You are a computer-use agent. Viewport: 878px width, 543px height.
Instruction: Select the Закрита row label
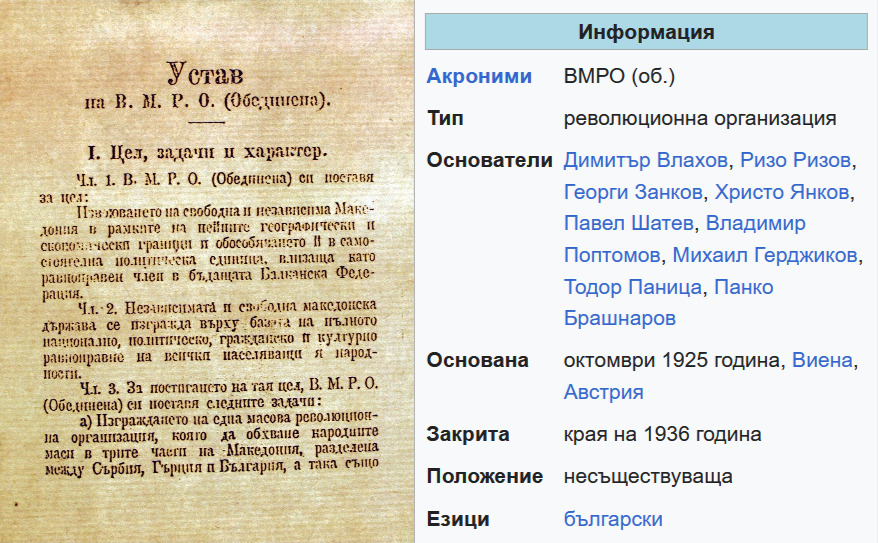click(468, 434)
